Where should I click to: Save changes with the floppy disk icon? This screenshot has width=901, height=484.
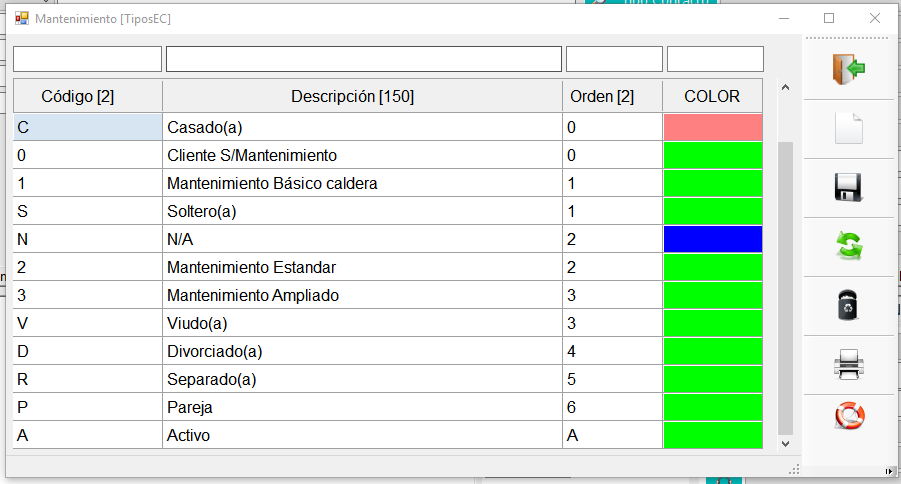(849, 187)
